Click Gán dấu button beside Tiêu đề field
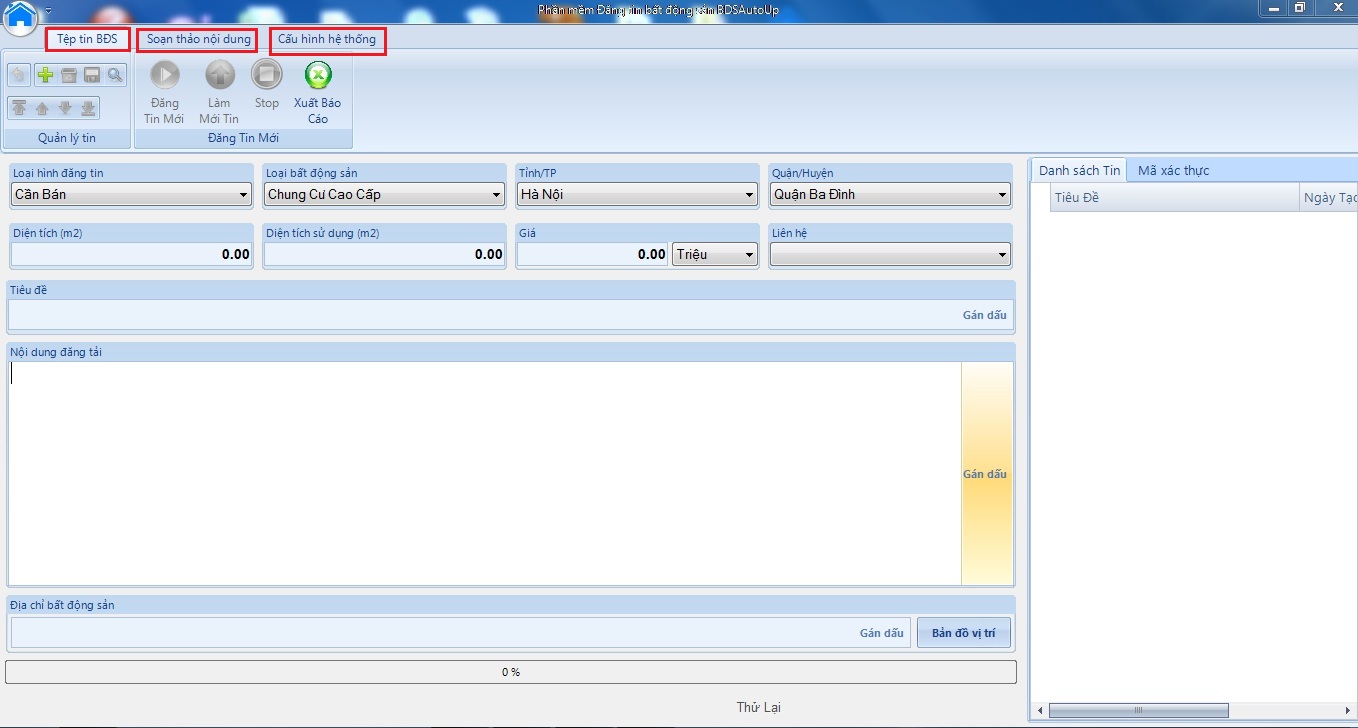 [x=984, y=315]
